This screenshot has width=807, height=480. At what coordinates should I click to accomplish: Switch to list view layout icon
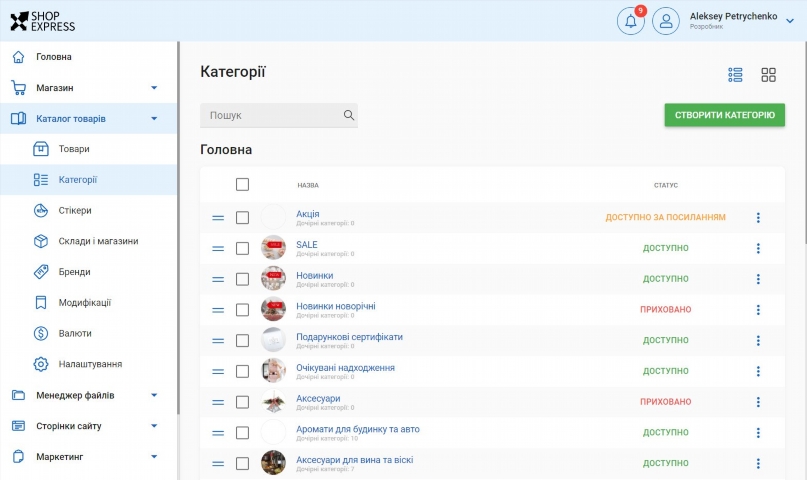click(736, 75)
